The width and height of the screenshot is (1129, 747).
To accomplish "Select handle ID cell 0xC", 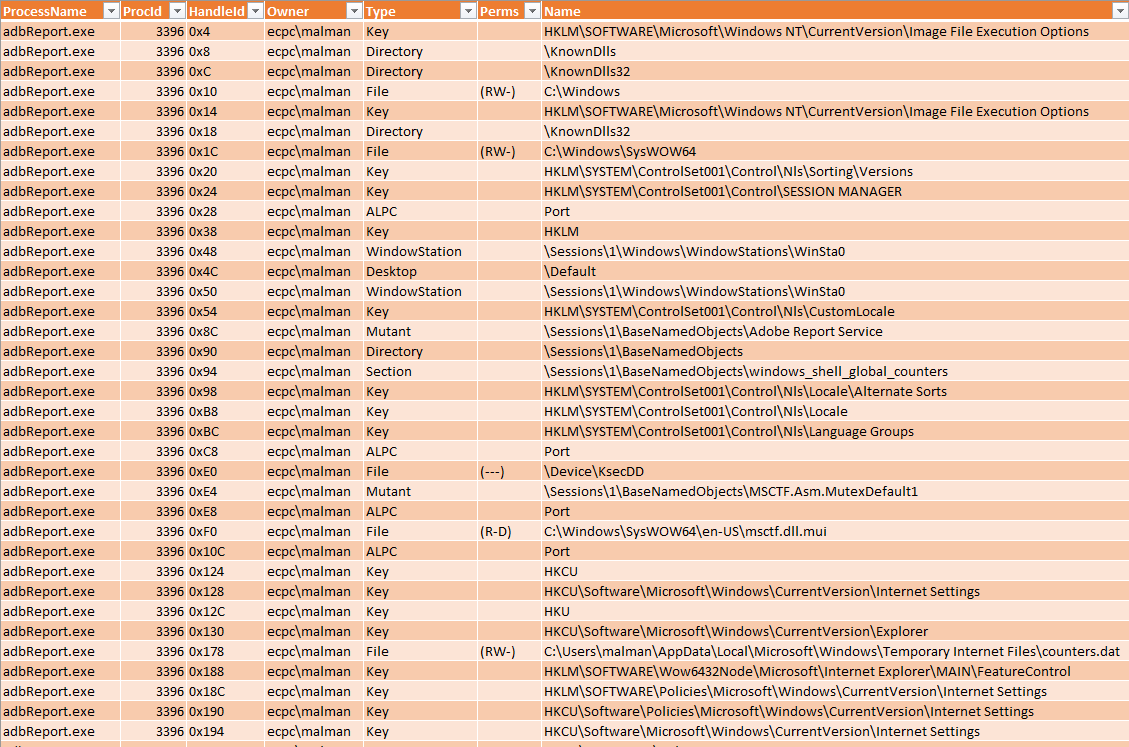I will point(225,71).
